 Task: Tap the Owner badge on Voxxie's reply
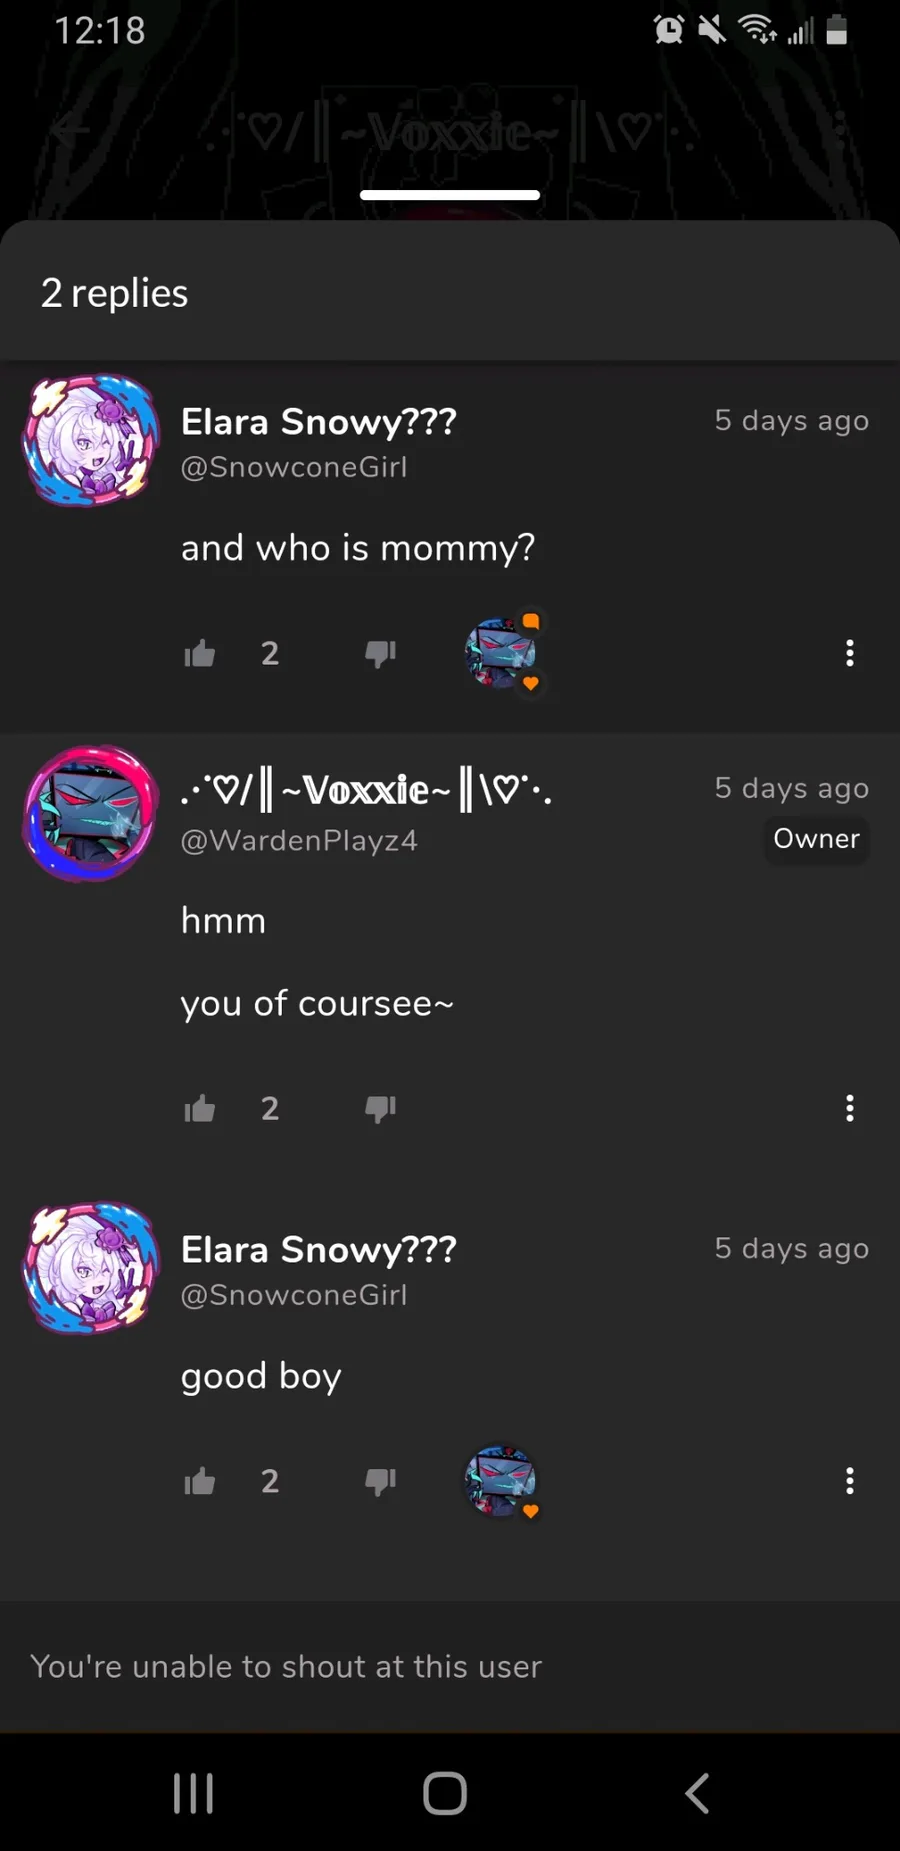coord(816,838)
